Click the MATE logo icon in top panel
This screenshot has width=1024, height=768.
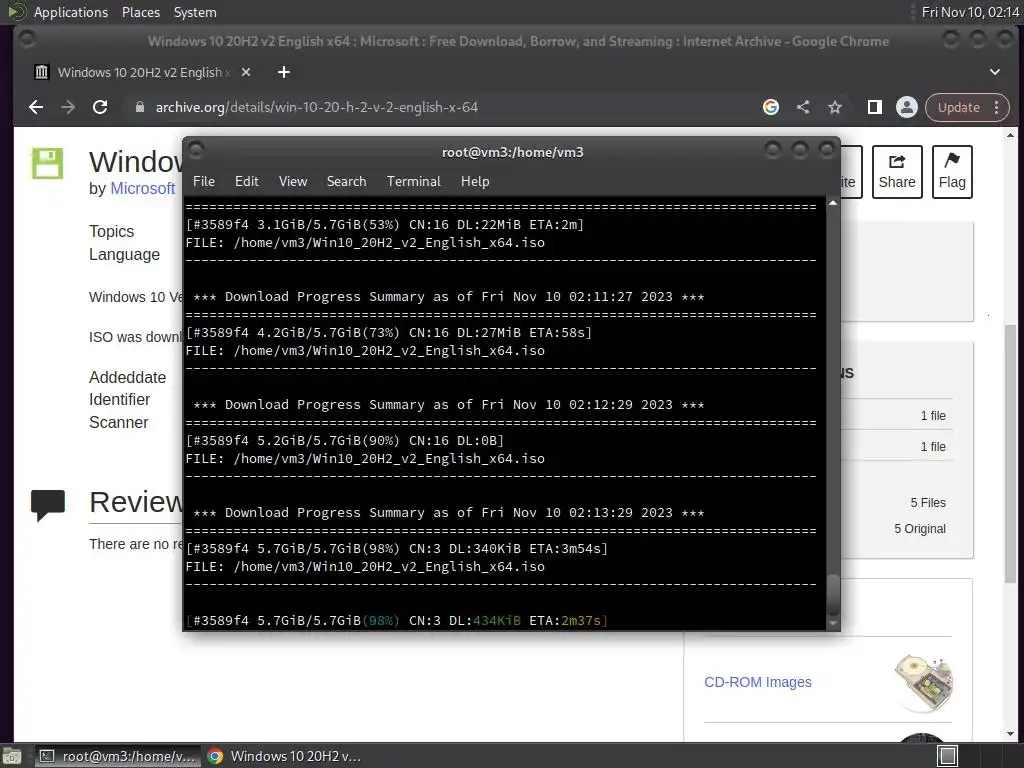coord(16,12)
